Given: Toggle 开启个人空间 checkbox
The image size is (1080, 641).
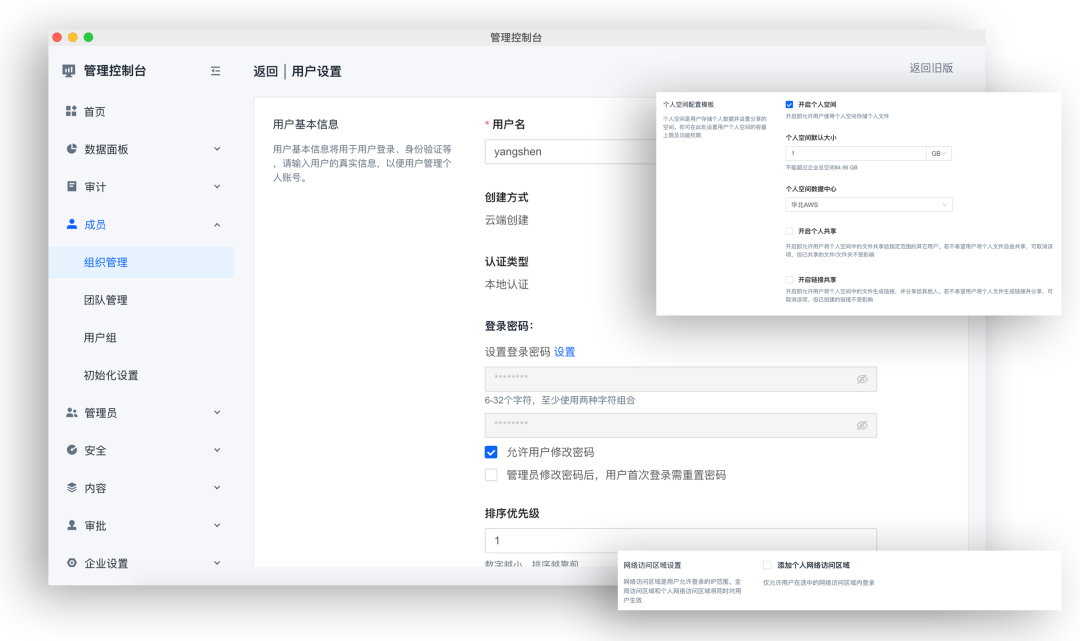Looking at the screenshot, I should pos(789,105).
